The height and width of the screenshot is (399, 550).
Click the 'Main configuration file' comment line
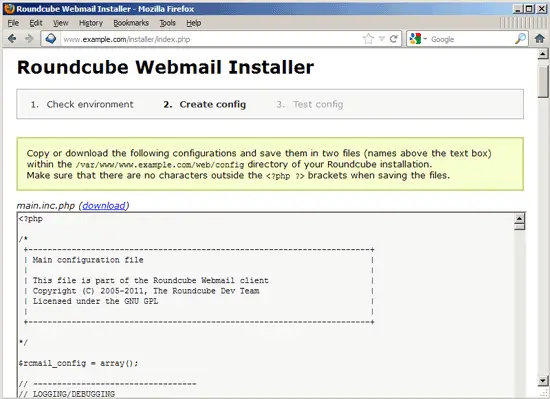click(88, 260)
